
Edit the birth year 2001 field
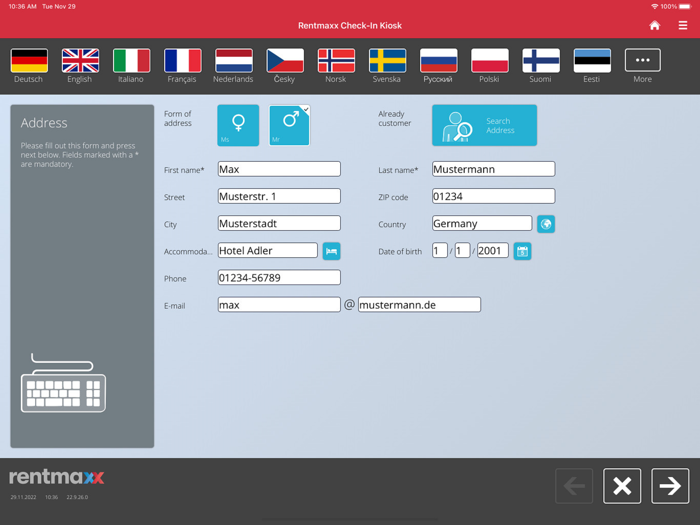493,250
